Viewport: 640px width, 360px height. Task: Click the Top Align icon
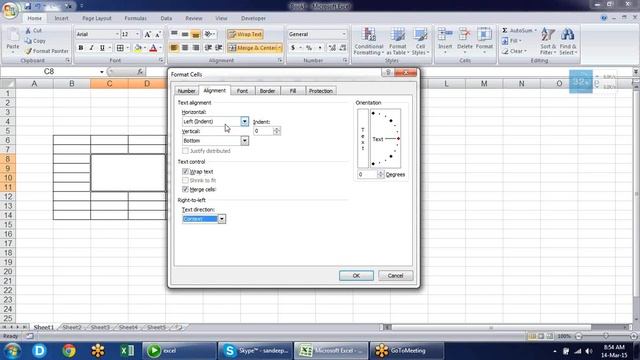click(x=174, y=34)
